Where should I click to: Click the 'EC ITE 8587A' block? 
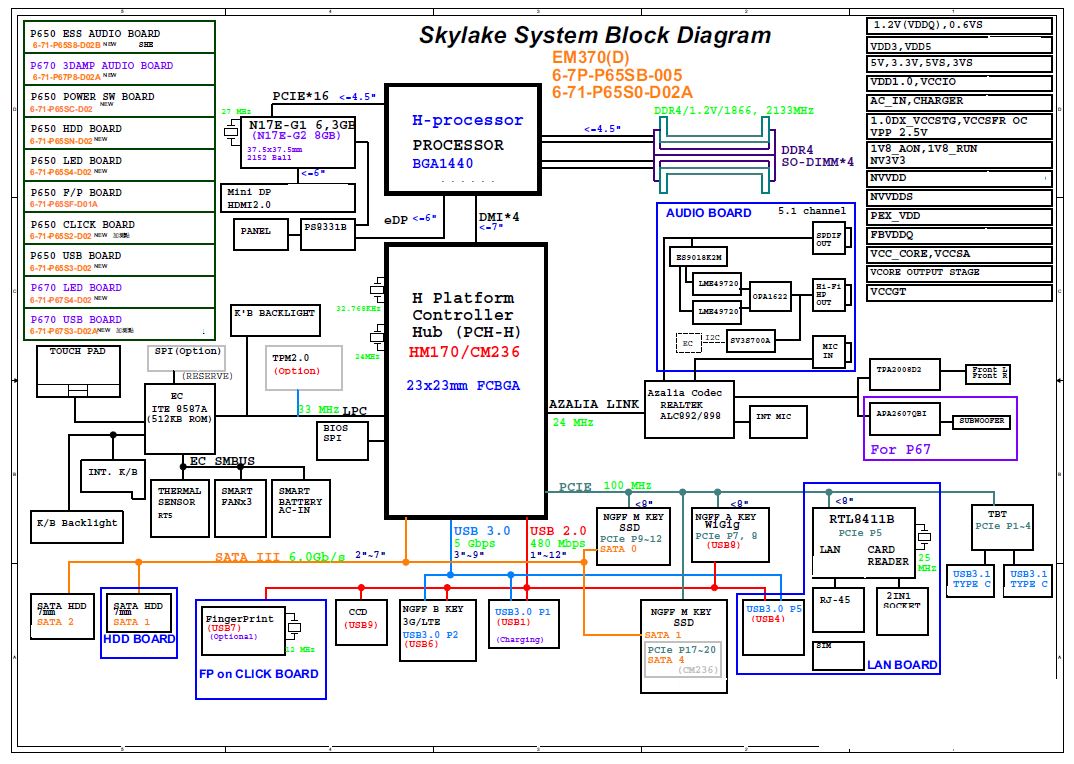click(180, 419)
